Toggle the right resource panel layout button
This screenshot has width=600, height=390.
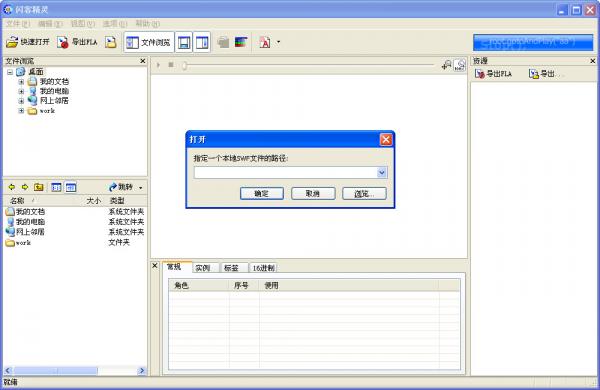click(x=202, y=42)
